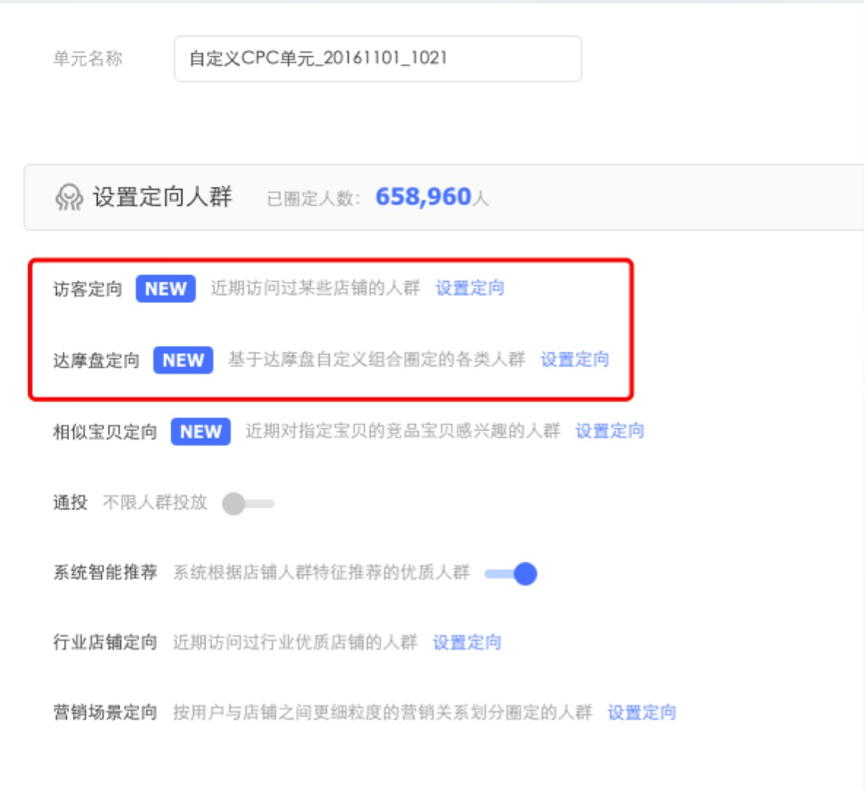This screenshot has height=790, width=865.
Task: Click the 系统智能推荐 label
Action: pos(105,573)
